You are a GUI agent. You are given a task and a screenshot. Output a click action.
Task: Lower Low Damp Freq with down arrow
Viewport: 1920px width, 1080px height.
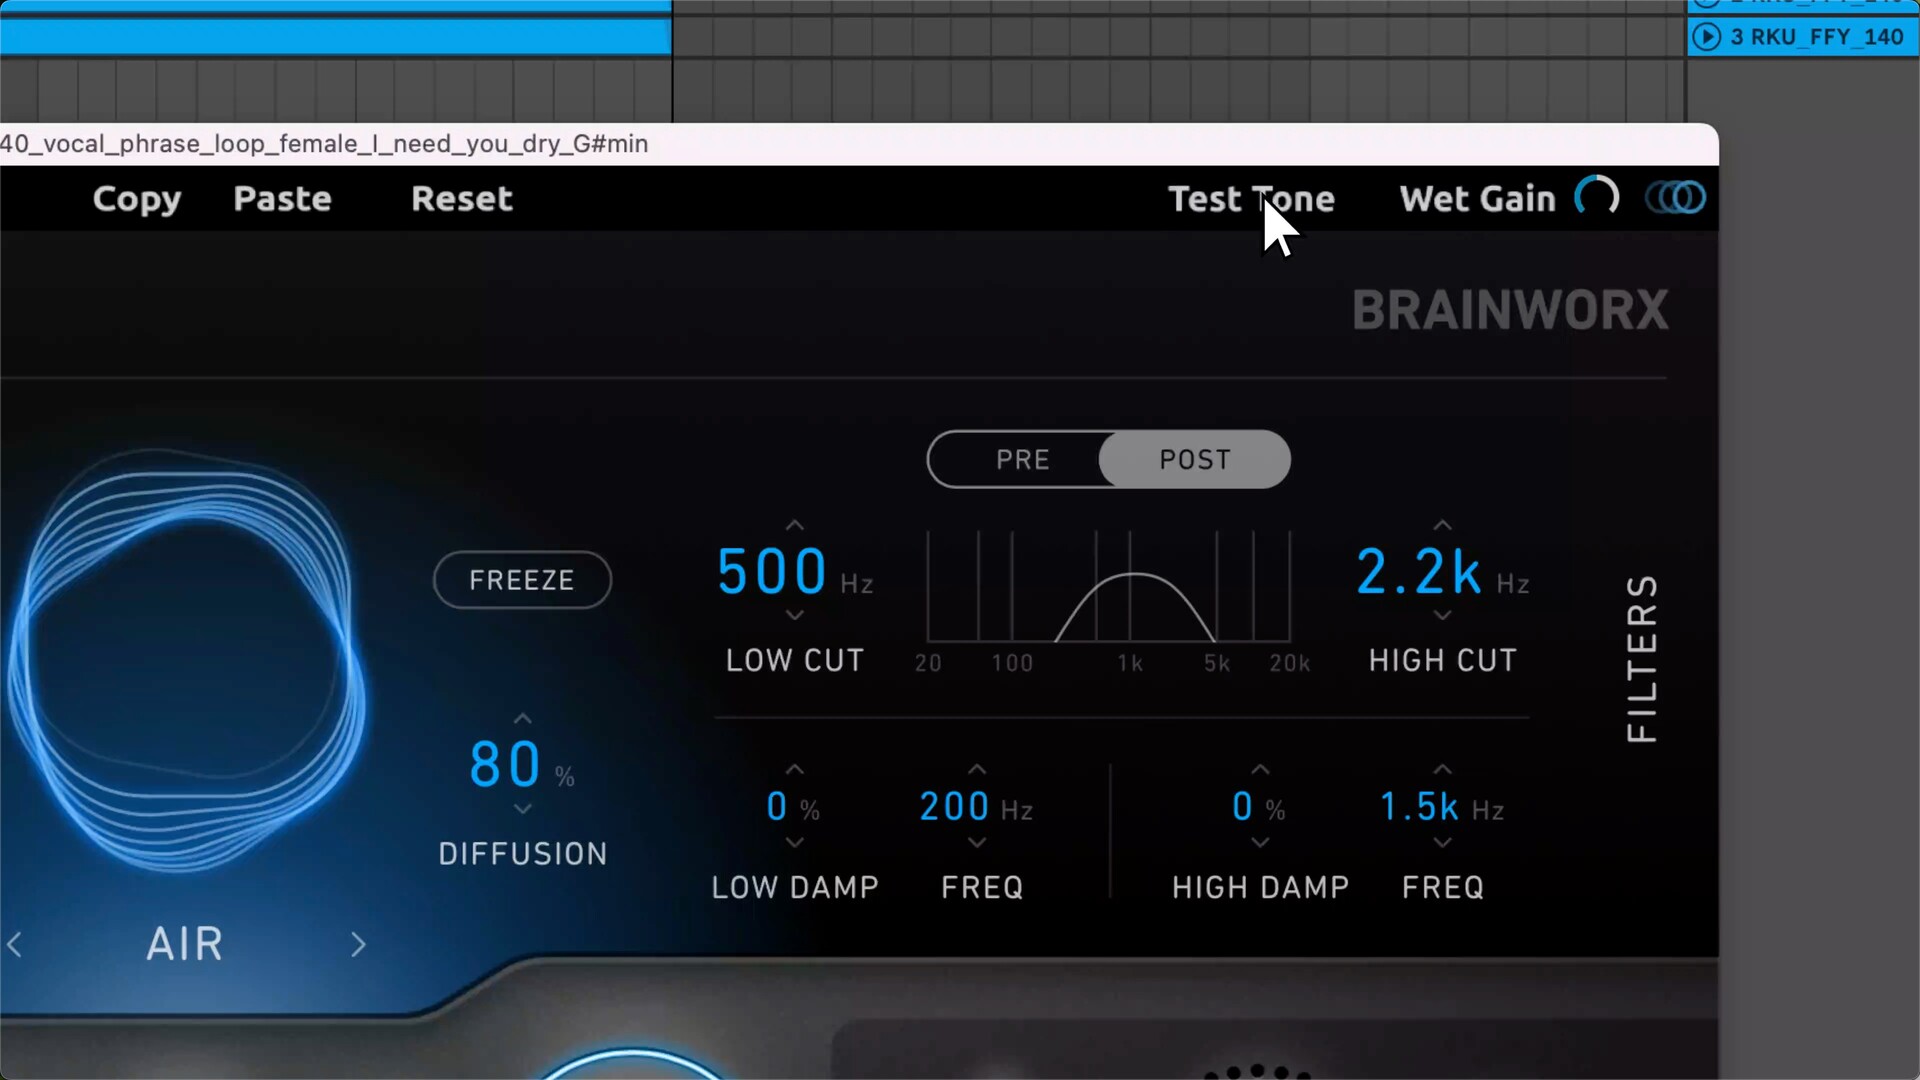977,843
